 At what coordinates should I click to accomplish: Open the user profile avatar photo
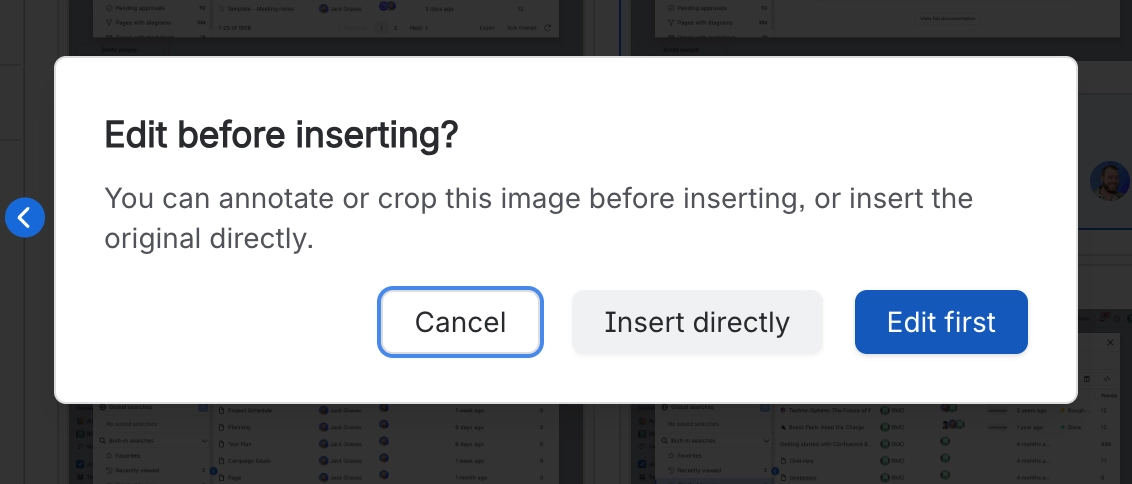tap(1109, 180)
